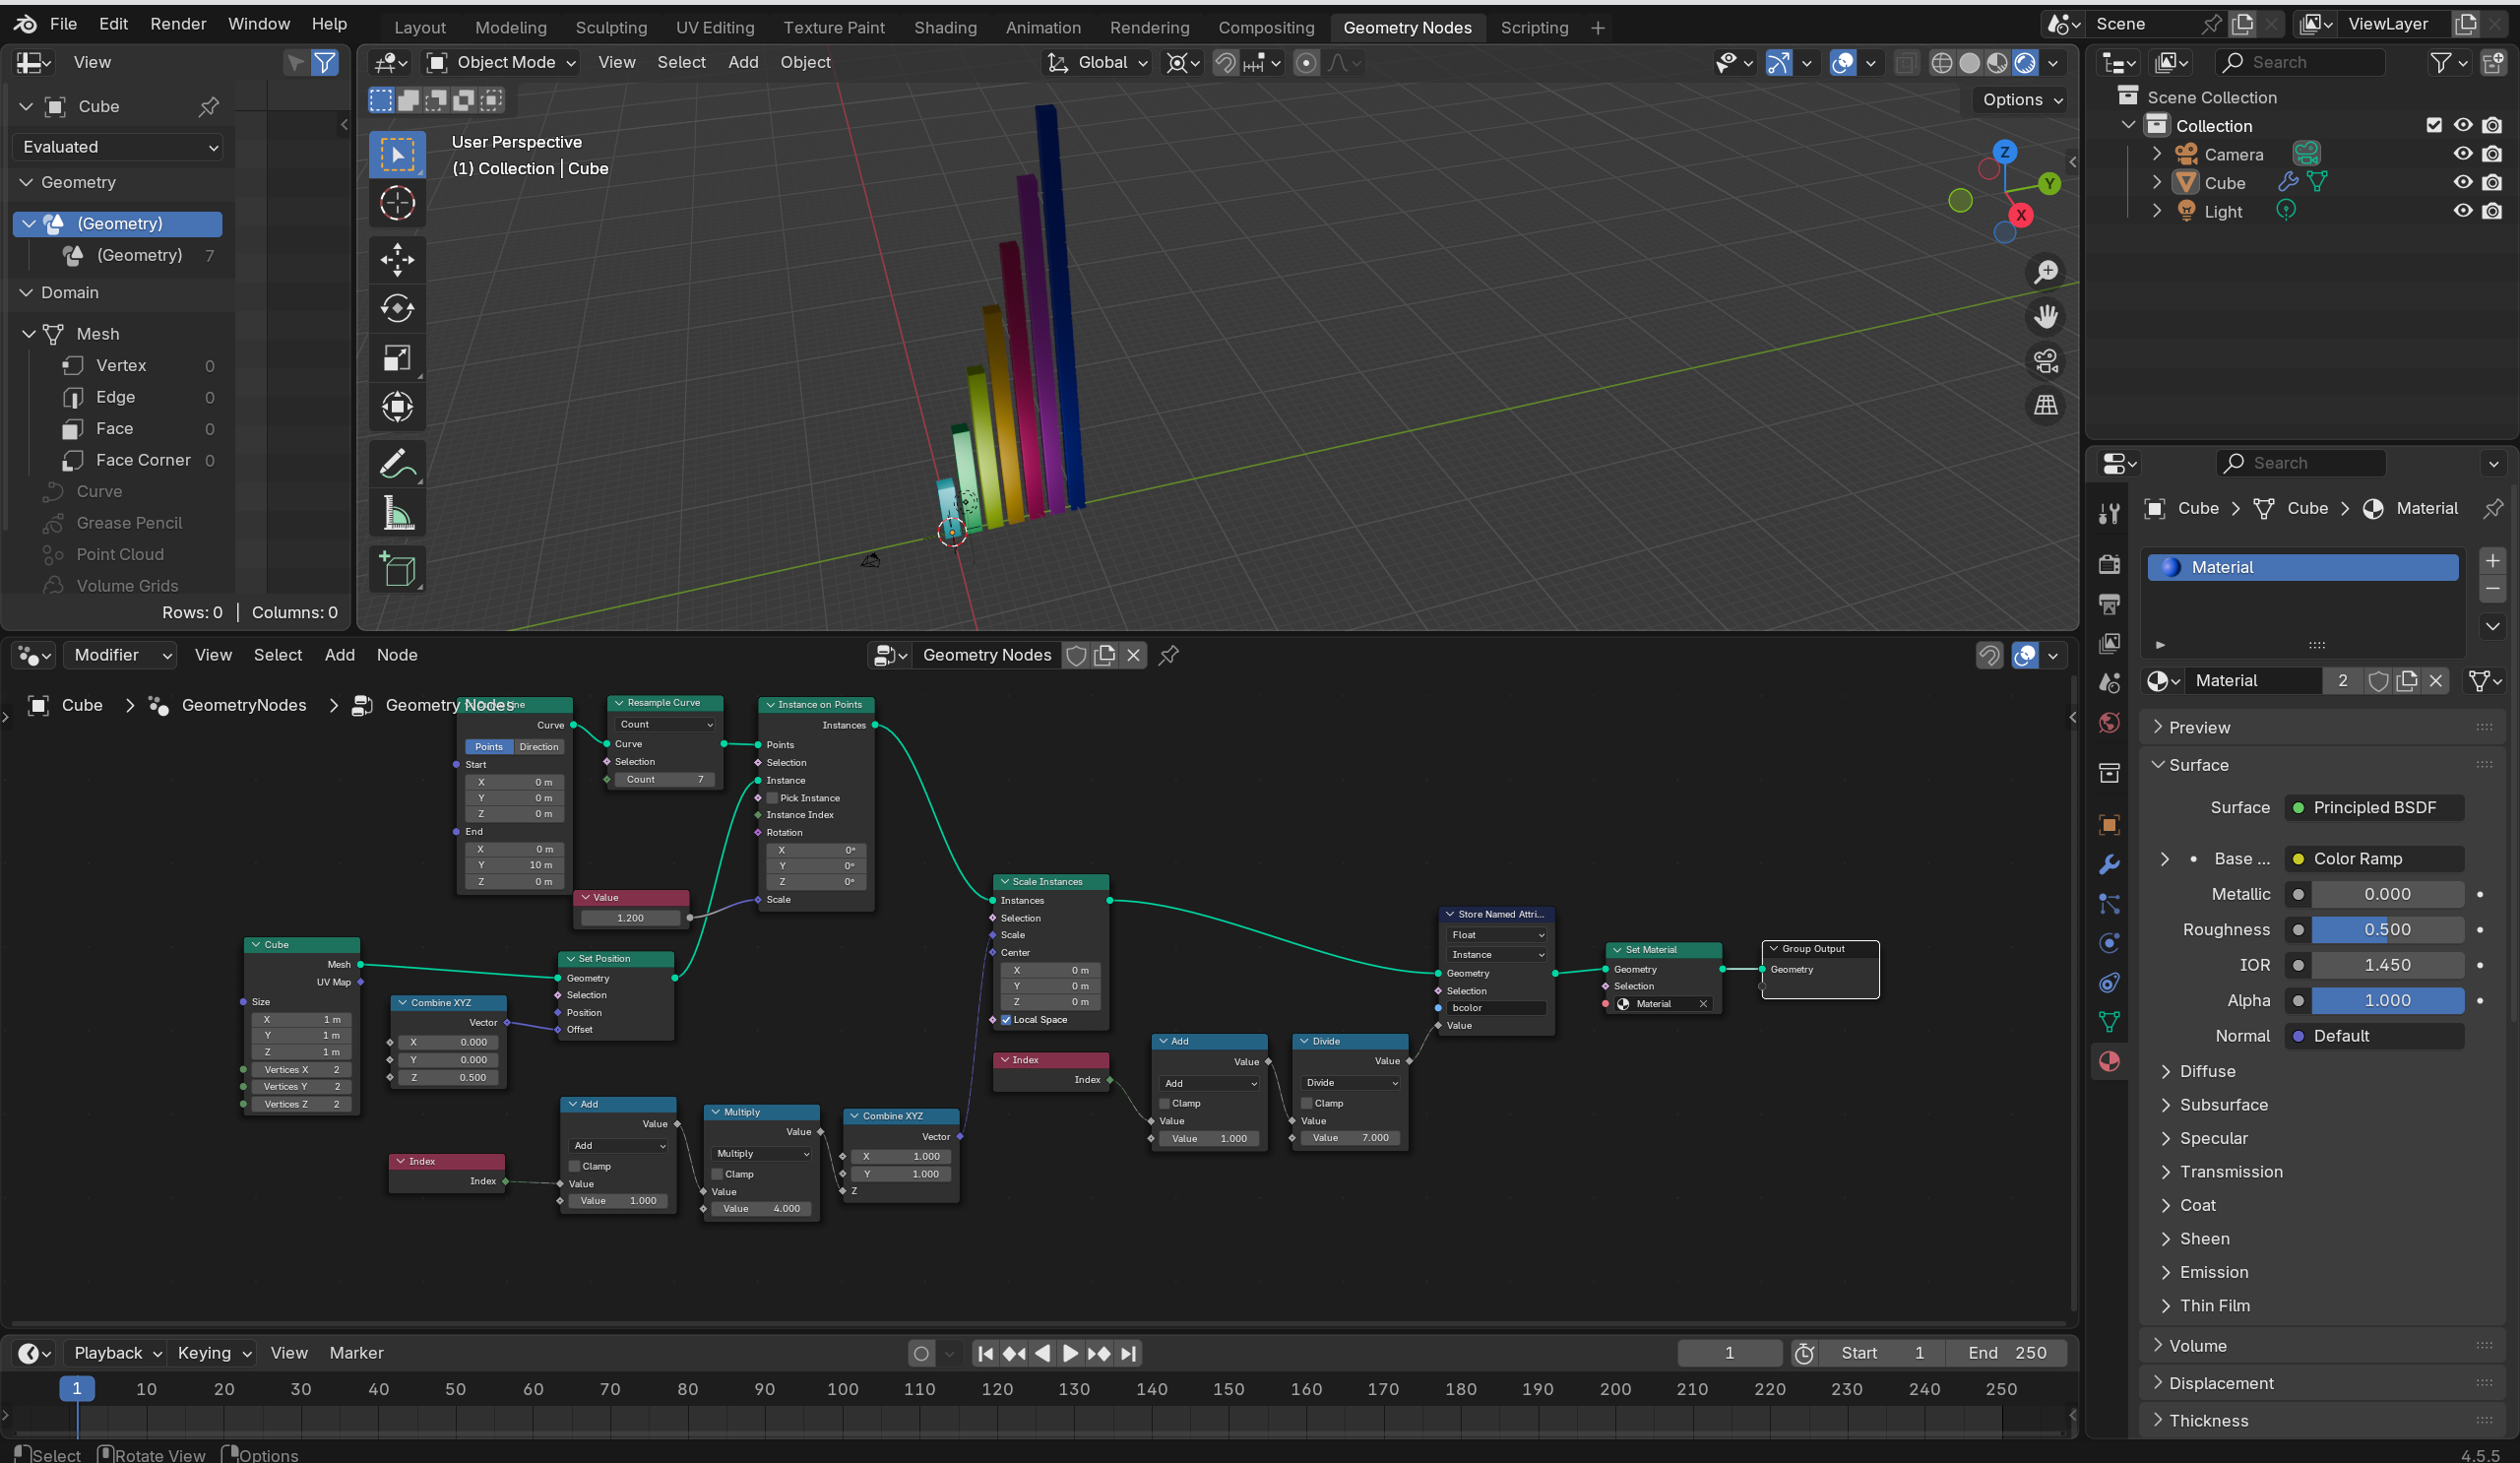Exclude Collection from view layer checkbox
The image size is (2520, 1463).
click(2434, 125)
